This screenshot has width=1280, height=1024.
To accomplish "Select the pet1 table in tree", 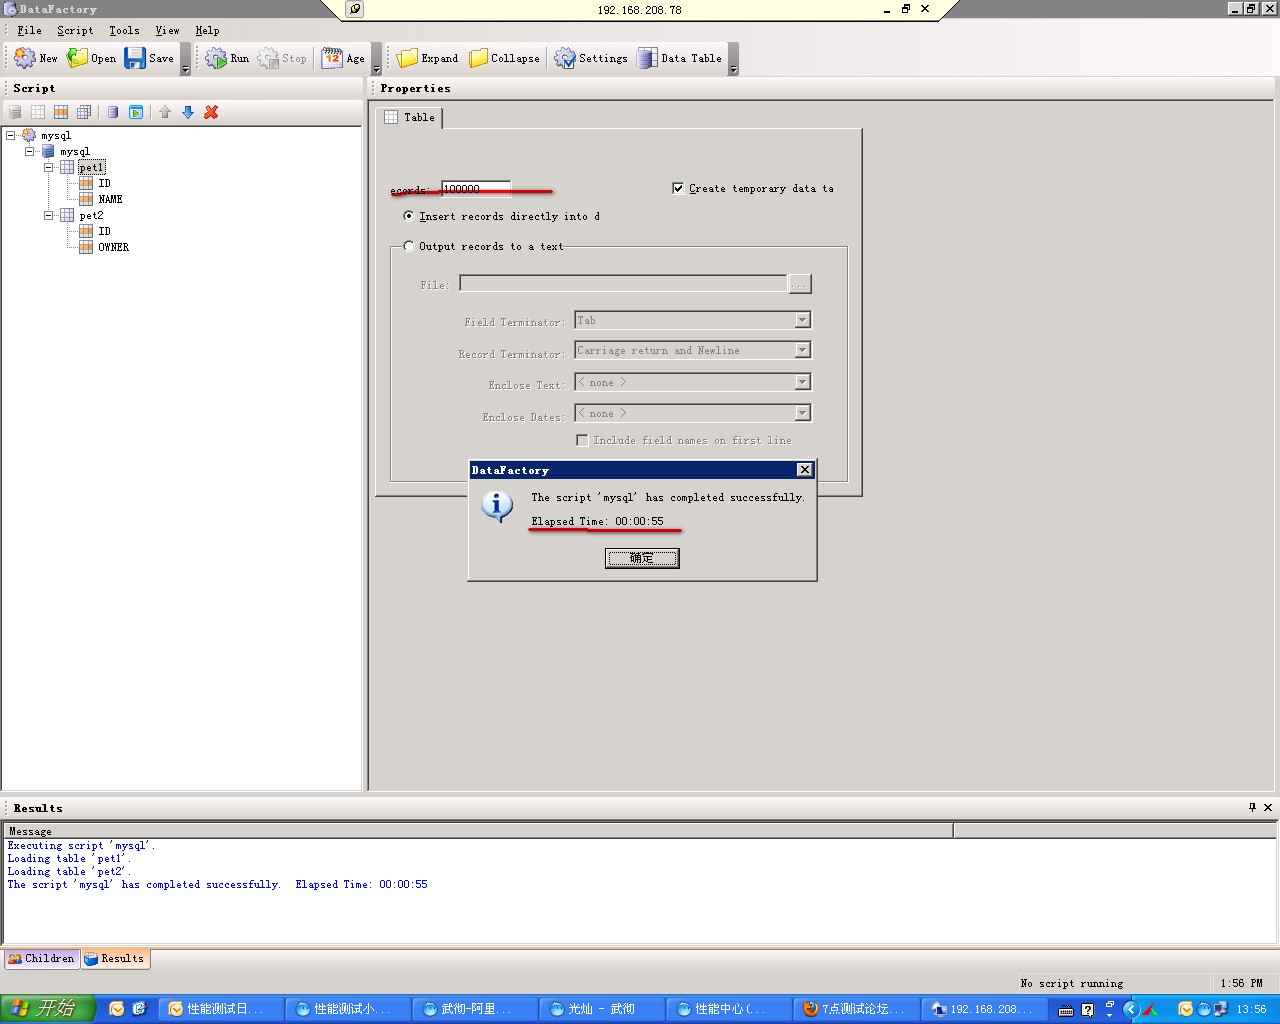I will coord(92,167).
